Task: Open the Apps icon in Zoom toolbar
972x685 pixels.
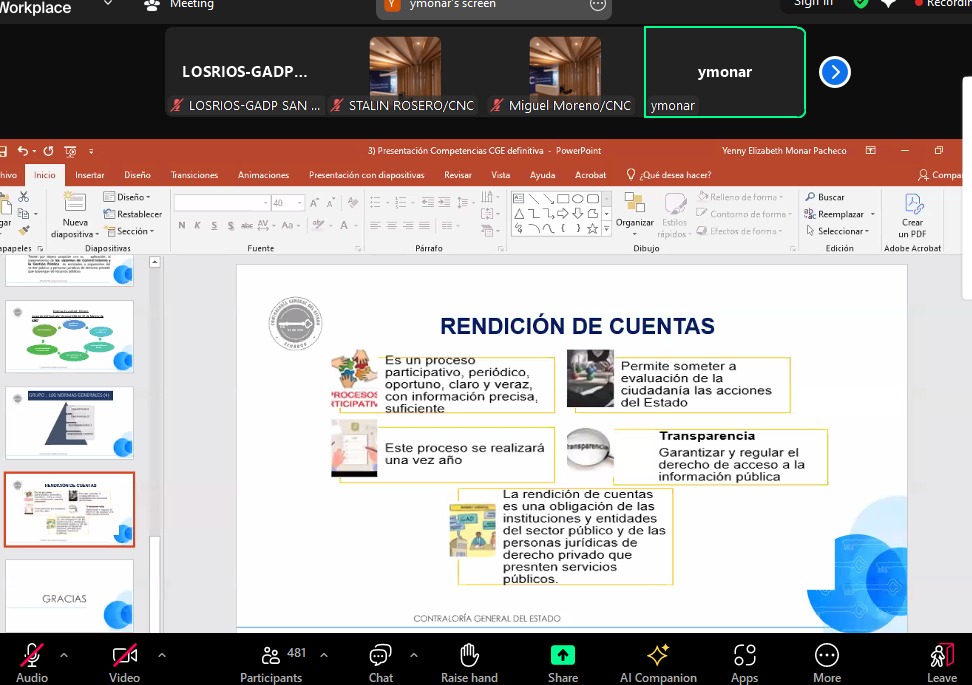Action: pos(744,656)
